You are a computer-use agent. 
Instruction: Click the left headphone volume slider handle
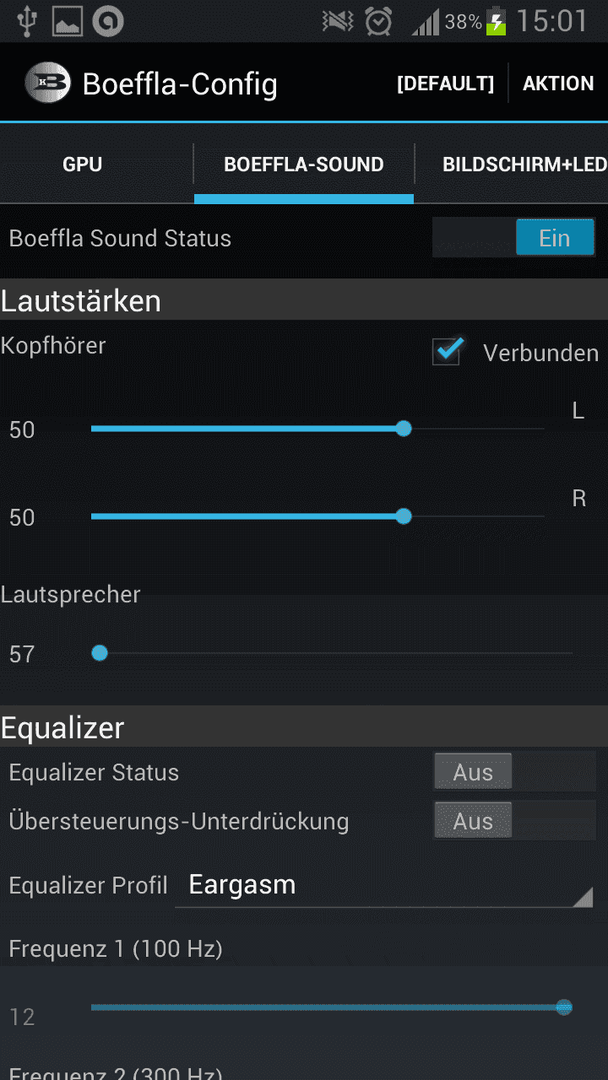click(x=403, y=429)
